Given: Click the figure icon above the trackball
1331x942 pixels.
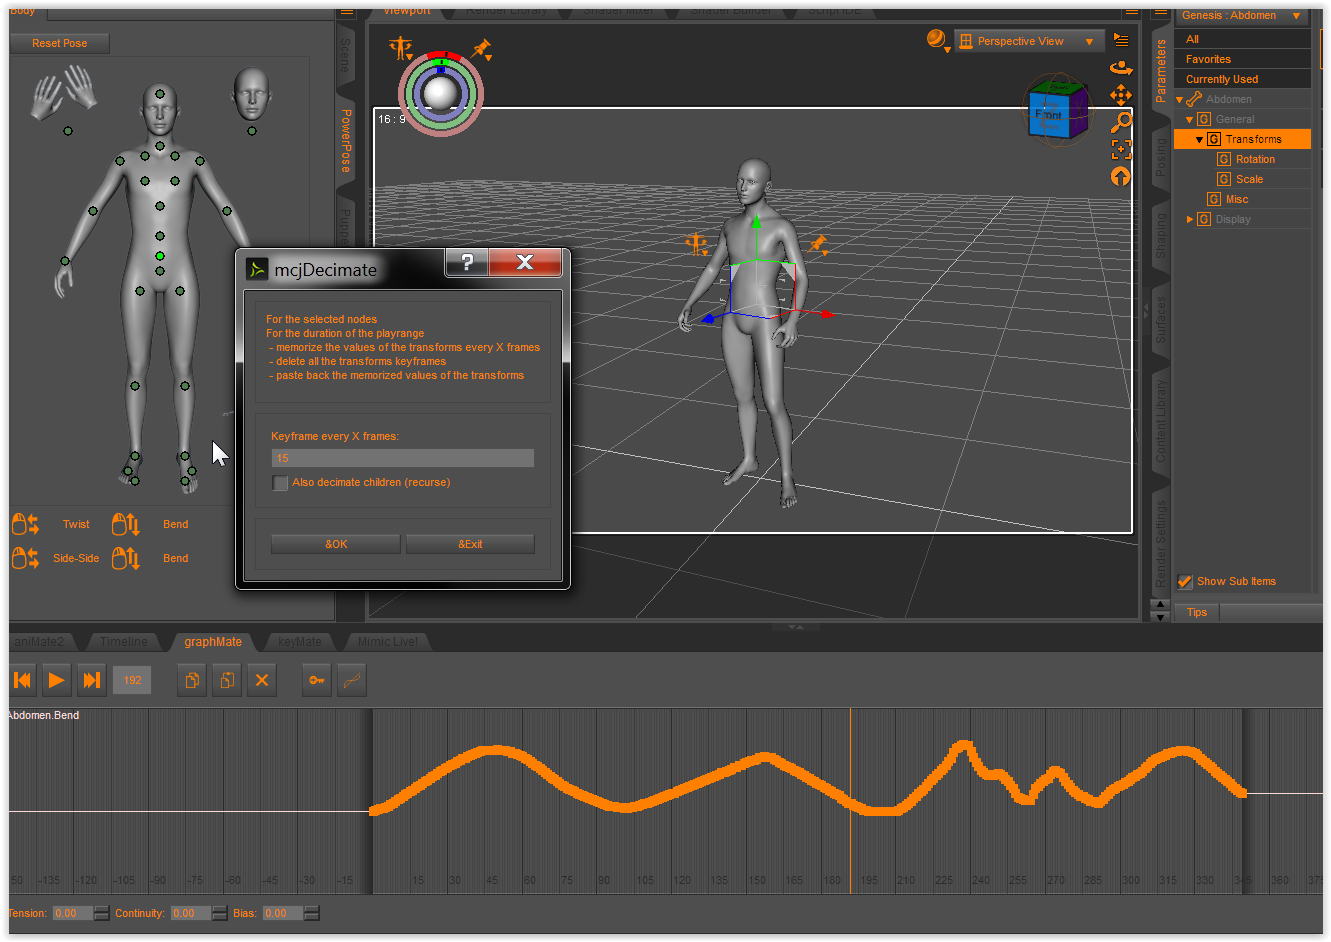Looking at the screenshot, I should coord(401,48).
